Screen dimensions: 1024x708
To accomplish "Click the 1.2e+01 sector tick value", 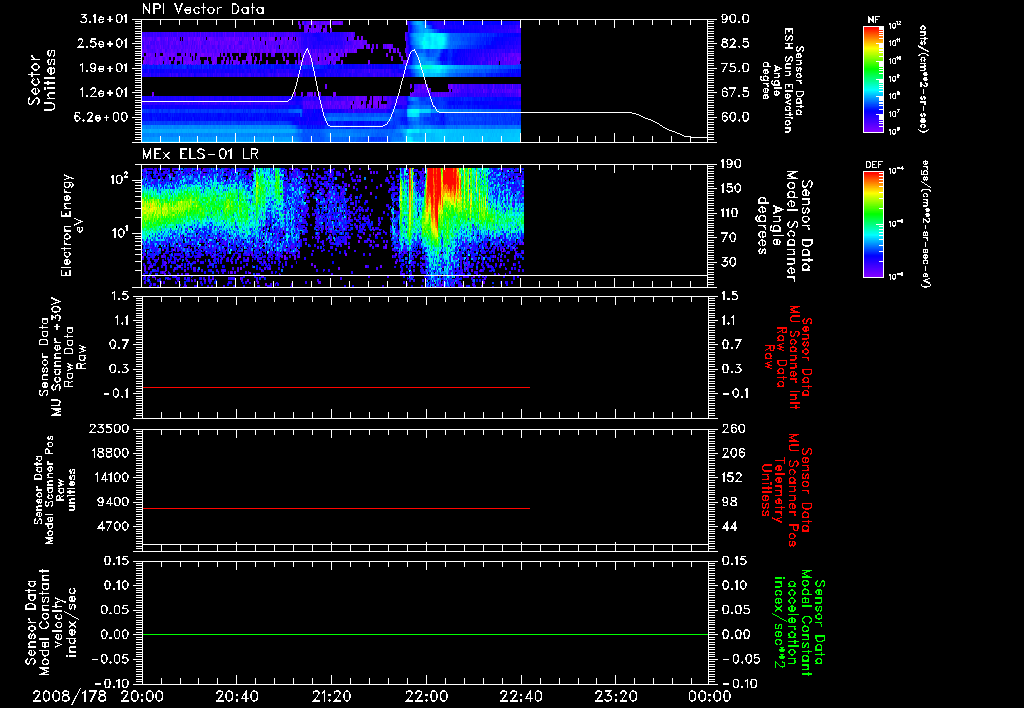I will point(103,93).
